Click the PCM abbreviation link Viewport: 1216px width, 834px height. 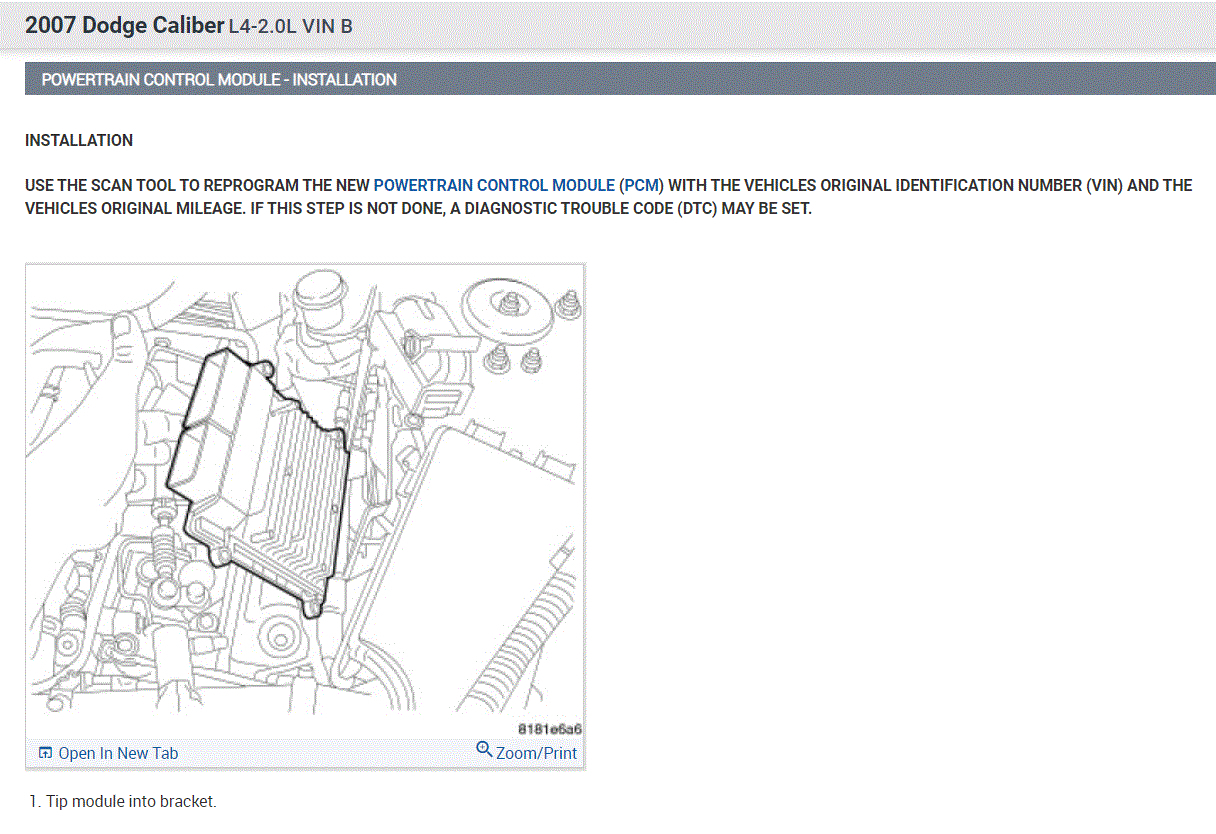(642, 185)
